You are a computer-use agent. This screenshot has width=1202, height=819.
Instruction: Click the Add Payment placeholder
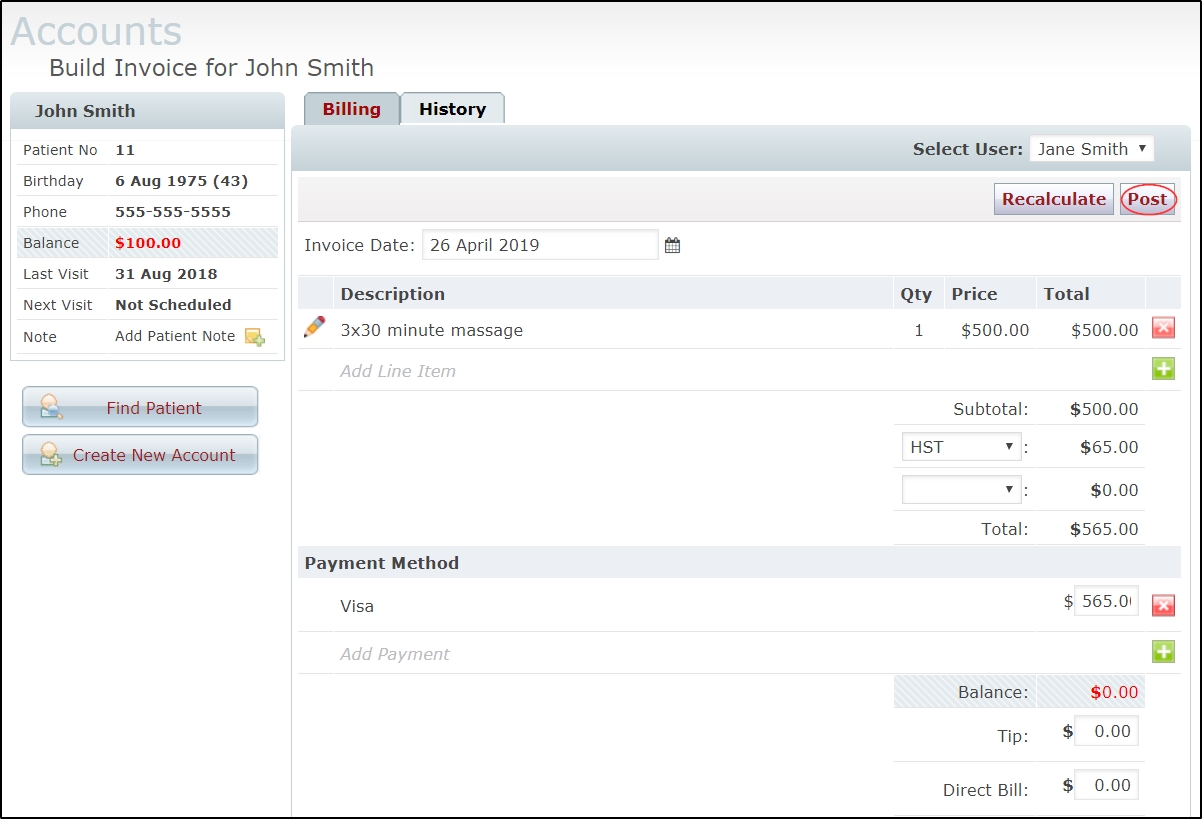pyautogui.click(x=395, y=654)
